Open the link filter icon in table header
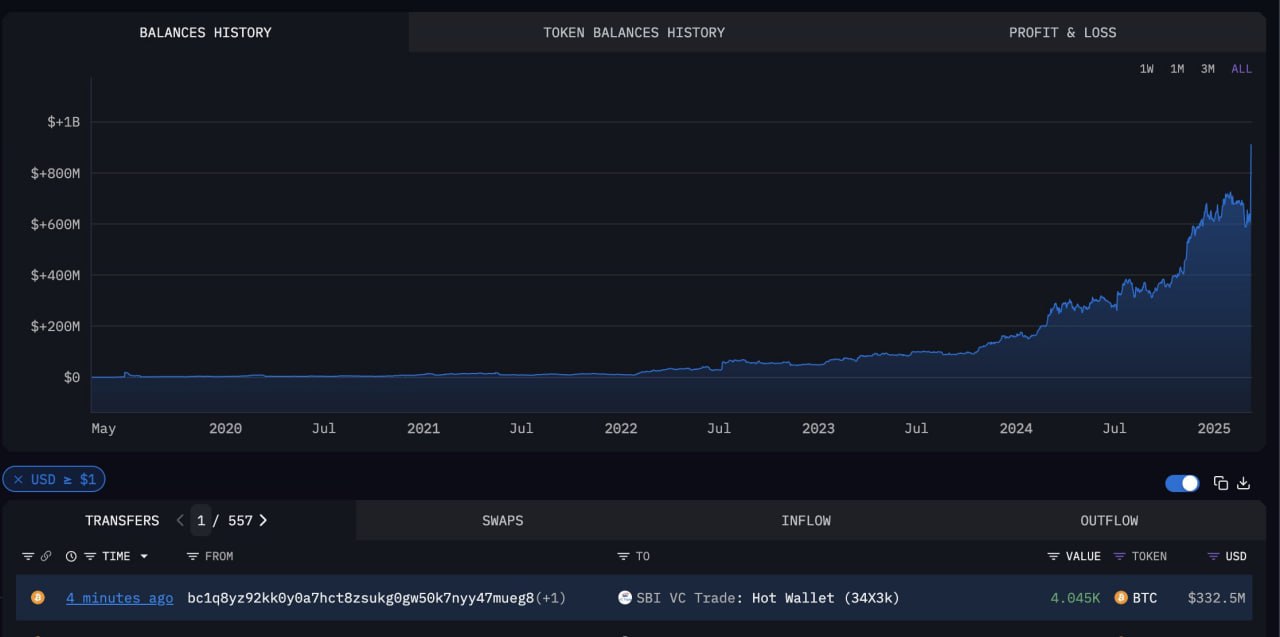This screenshot has width=1280, height=637. (47, 557)
